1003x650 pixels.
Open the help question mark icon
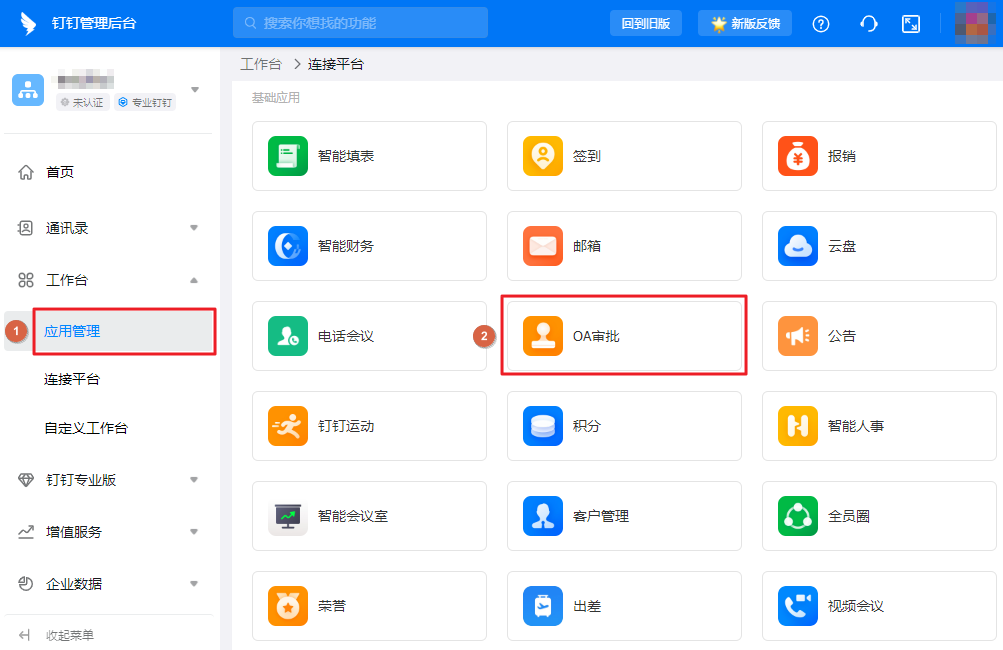[x=820, y=23]
